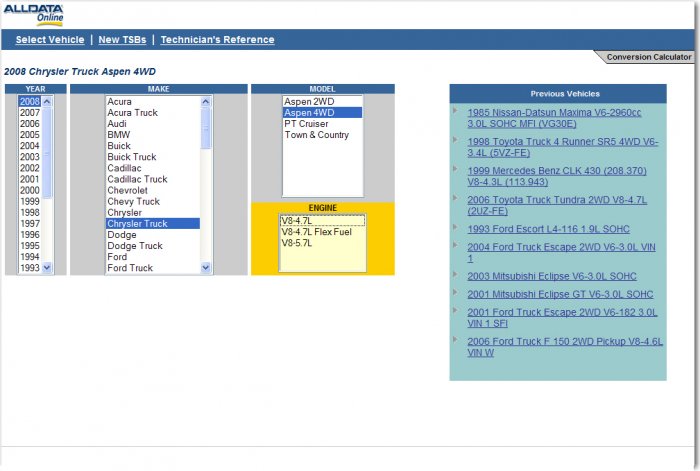Select Cadillac Truck make
Viewport: 700px width, 471px height.
click(x=153, y=179)
